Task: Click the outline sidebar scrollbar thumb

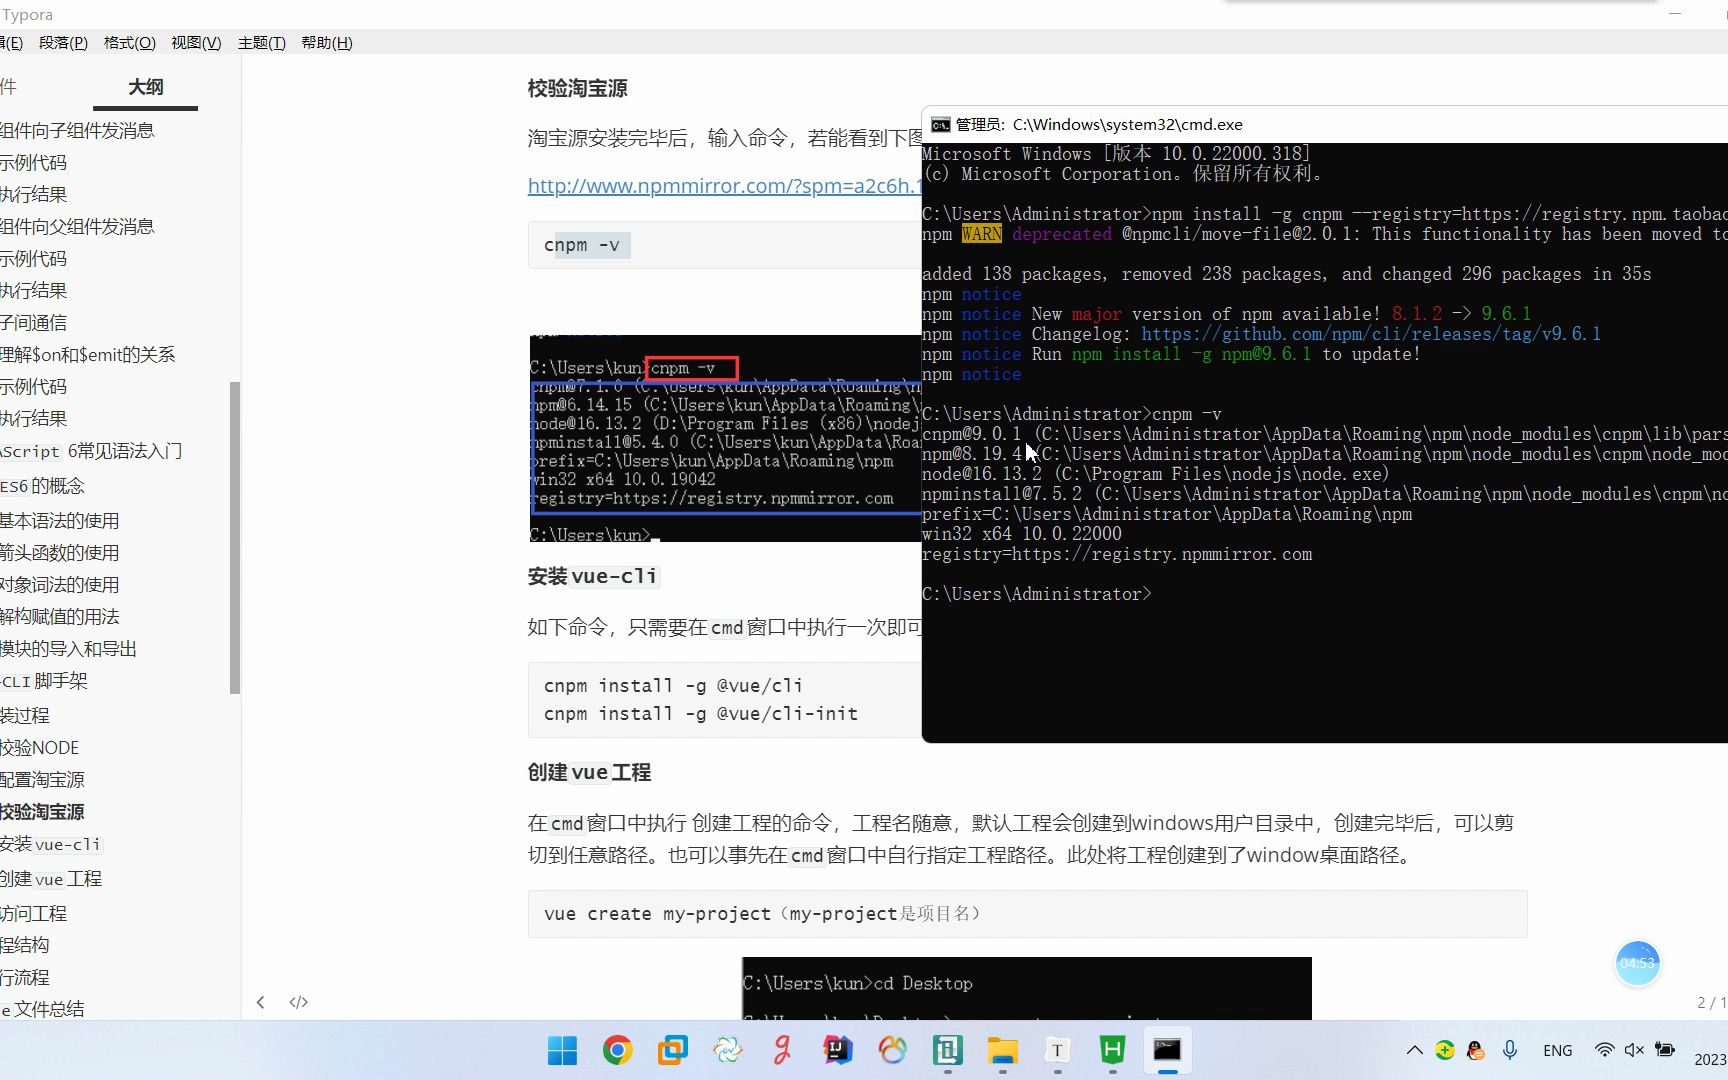Action: pos(235,537)
